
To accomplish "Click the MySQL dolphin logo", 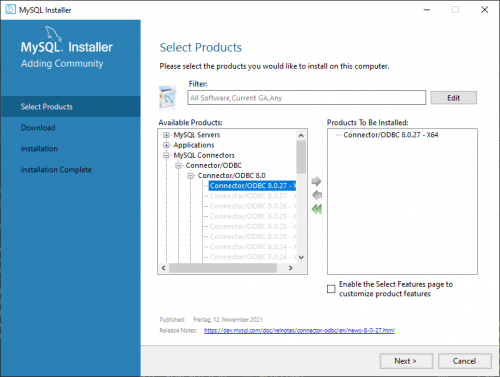I will click(53, 33).
